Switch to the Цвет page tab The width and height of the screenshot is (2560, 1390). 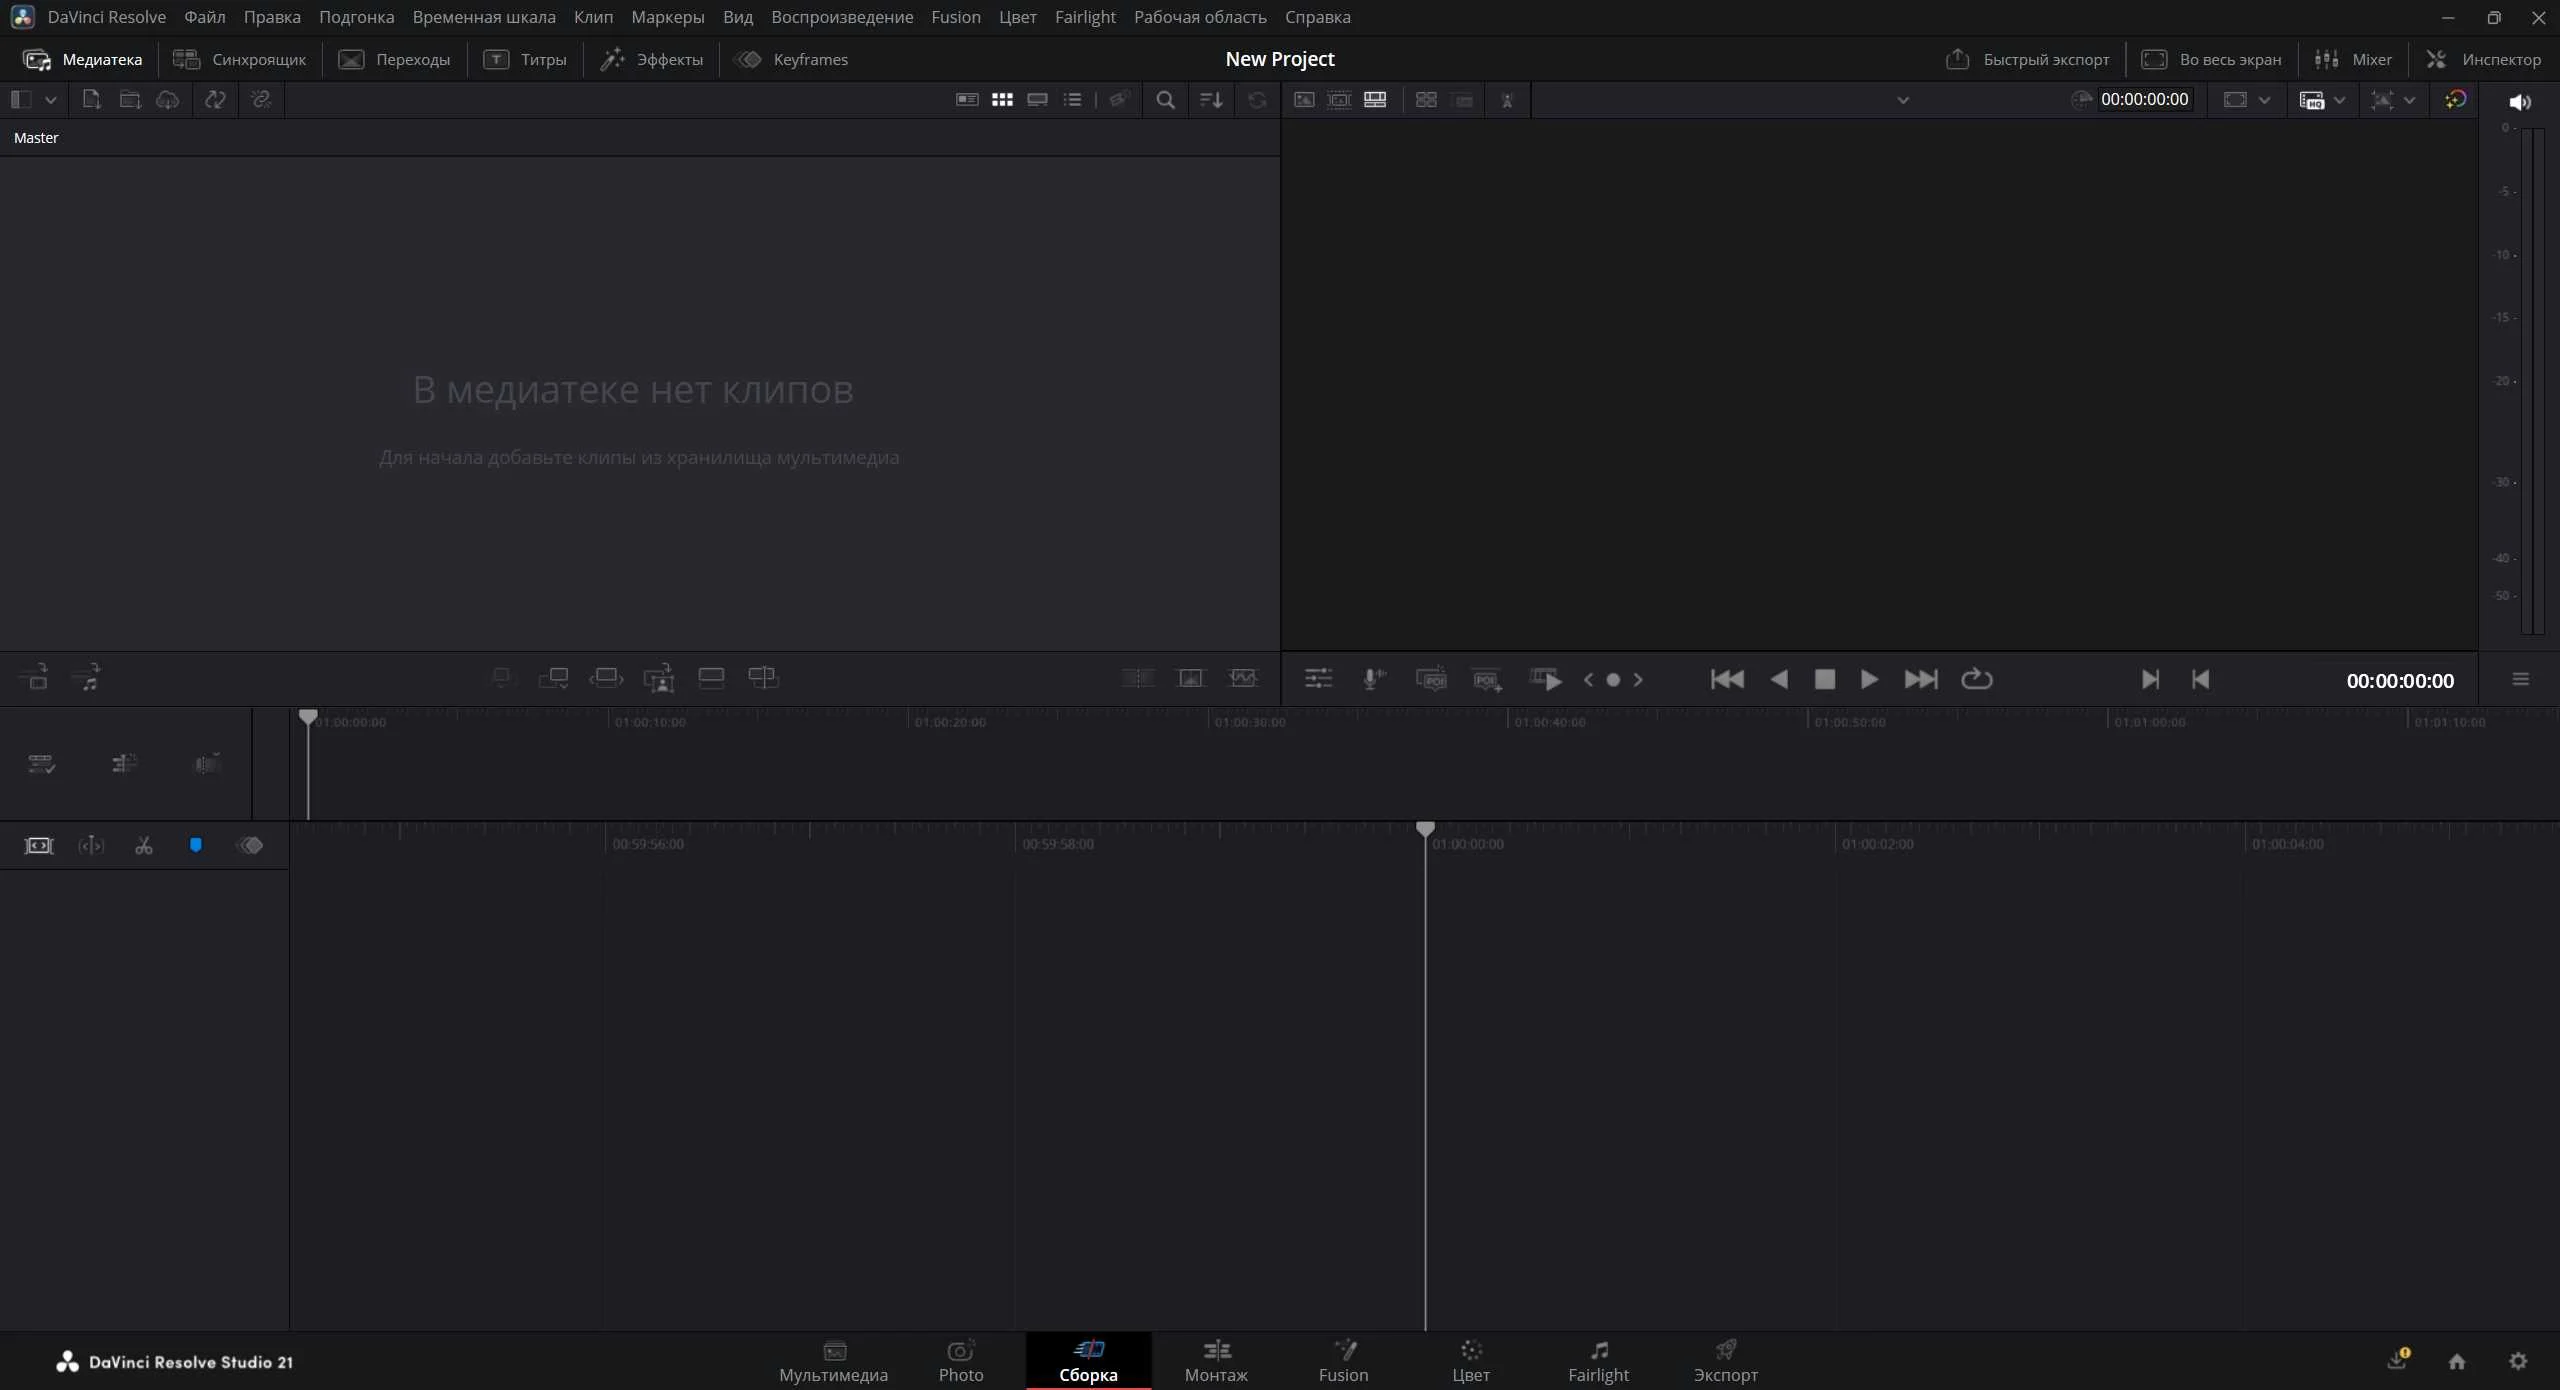(x=1471, y=1361)
